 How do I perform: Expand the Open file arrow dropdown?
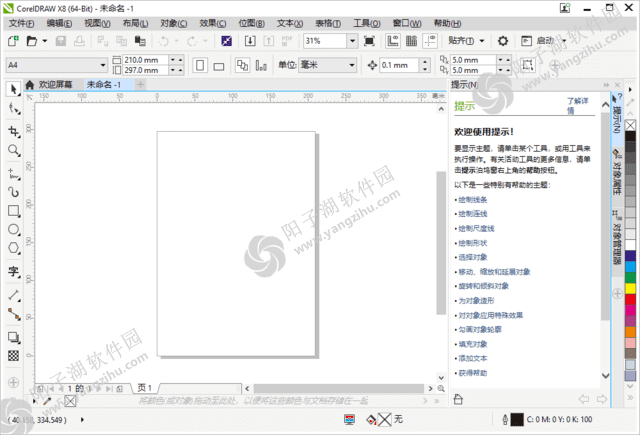point(45,41)
